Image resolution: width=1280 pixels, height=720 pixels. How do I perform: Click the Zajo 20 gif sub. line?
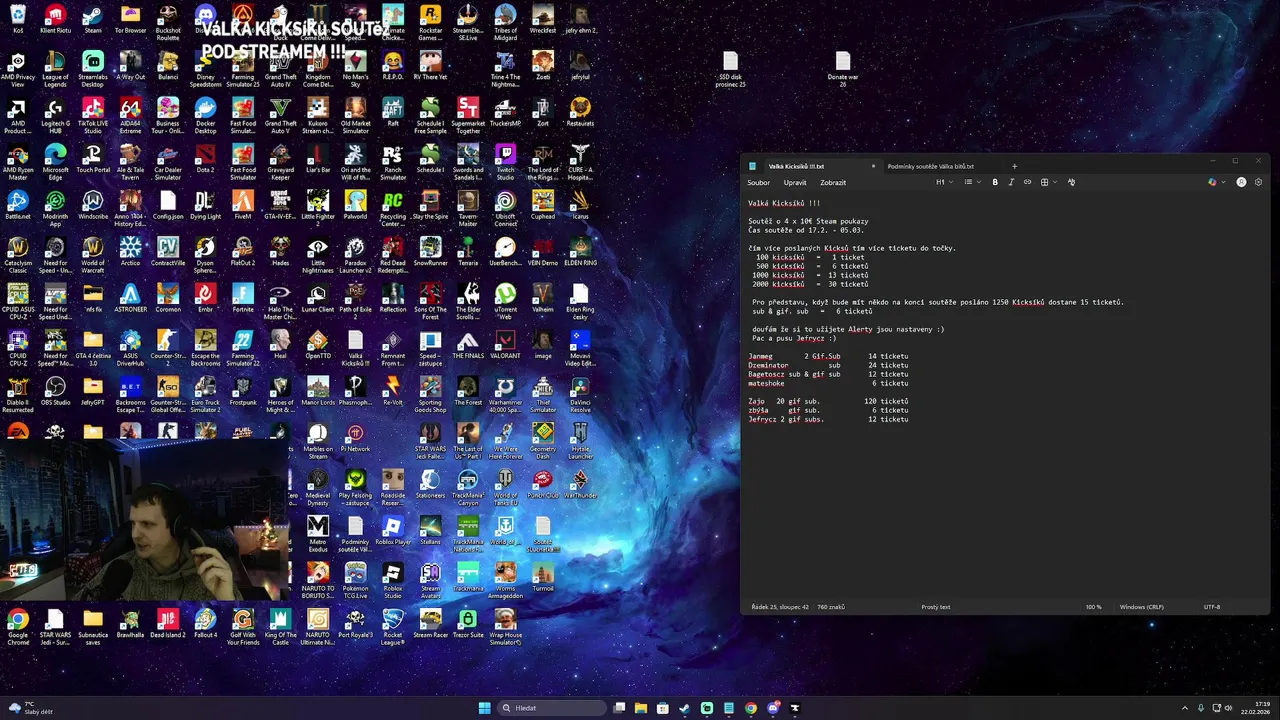click(828, 401)
